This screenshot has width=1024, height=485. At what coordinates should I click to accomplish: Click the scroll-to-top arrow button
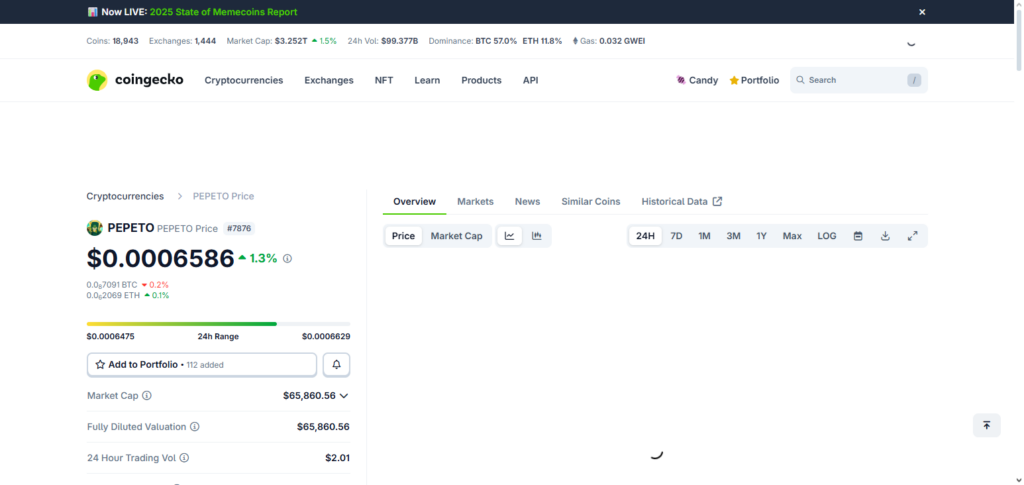coord(986,425)
